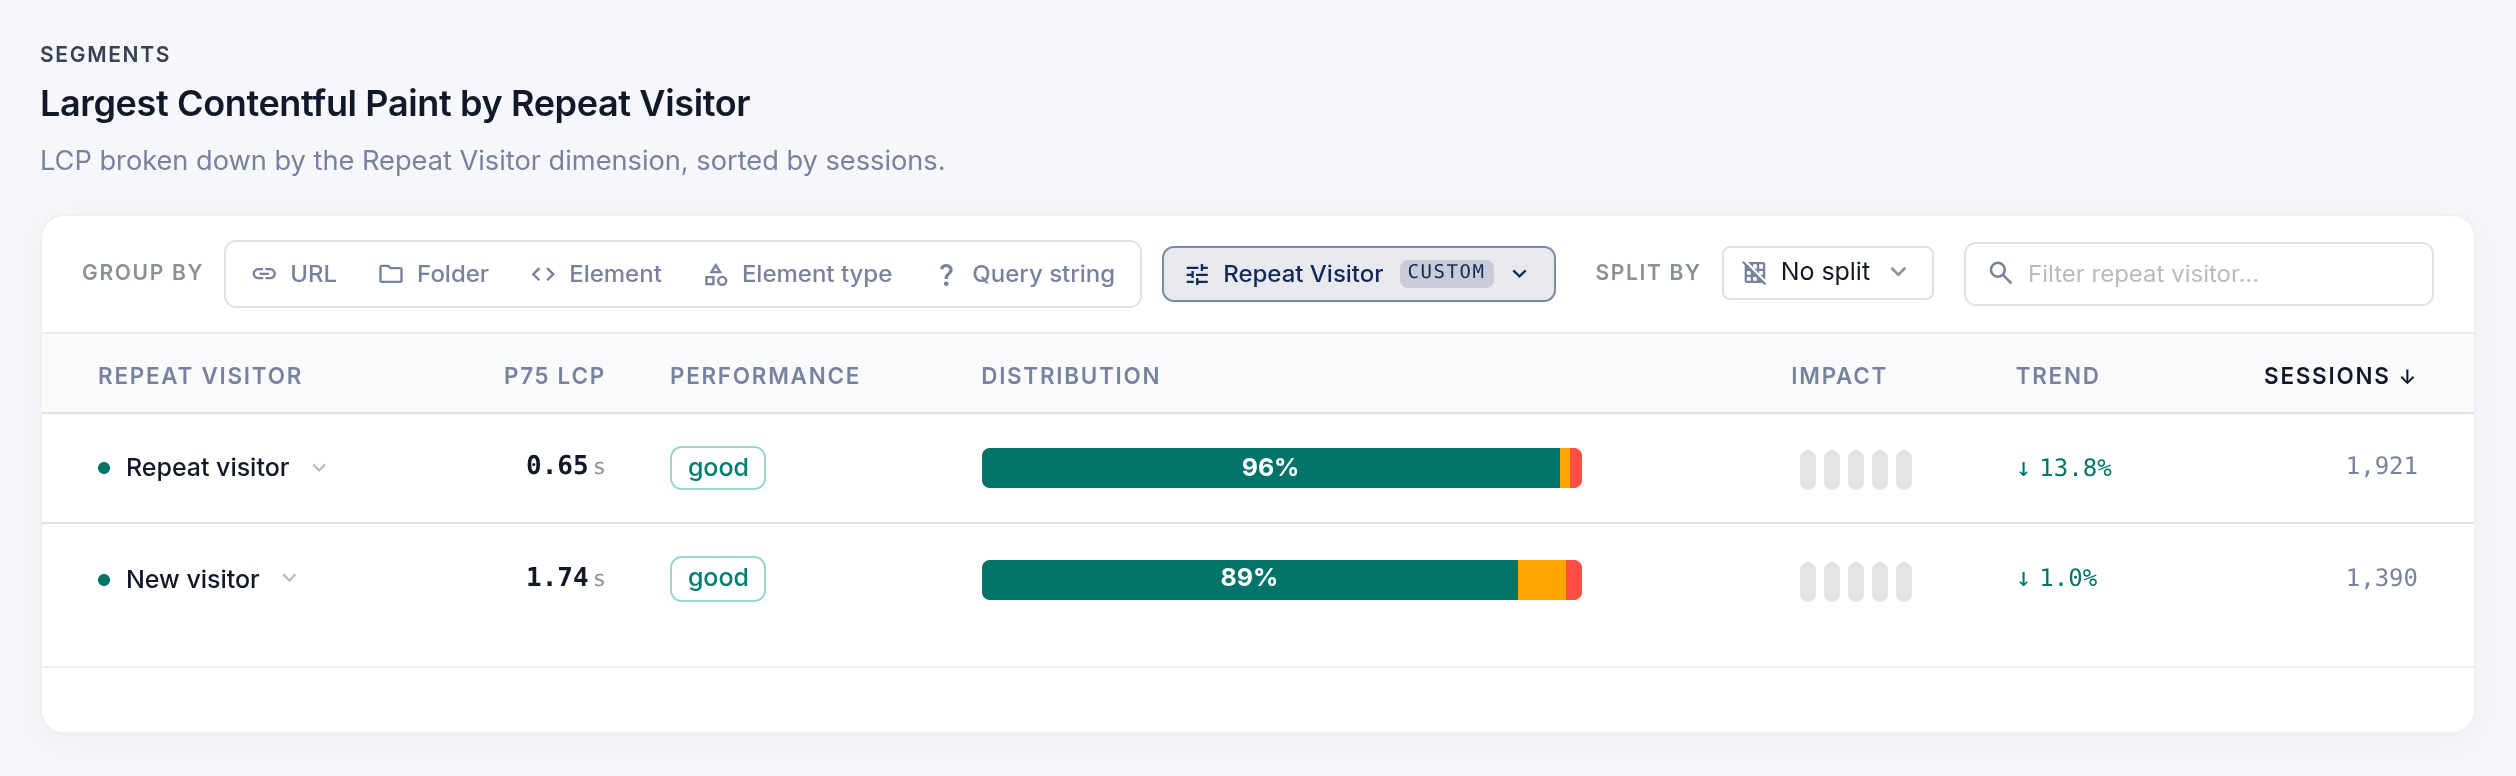Group by URL
Viewport: 2516px width, 776px height.
(294, 274)
